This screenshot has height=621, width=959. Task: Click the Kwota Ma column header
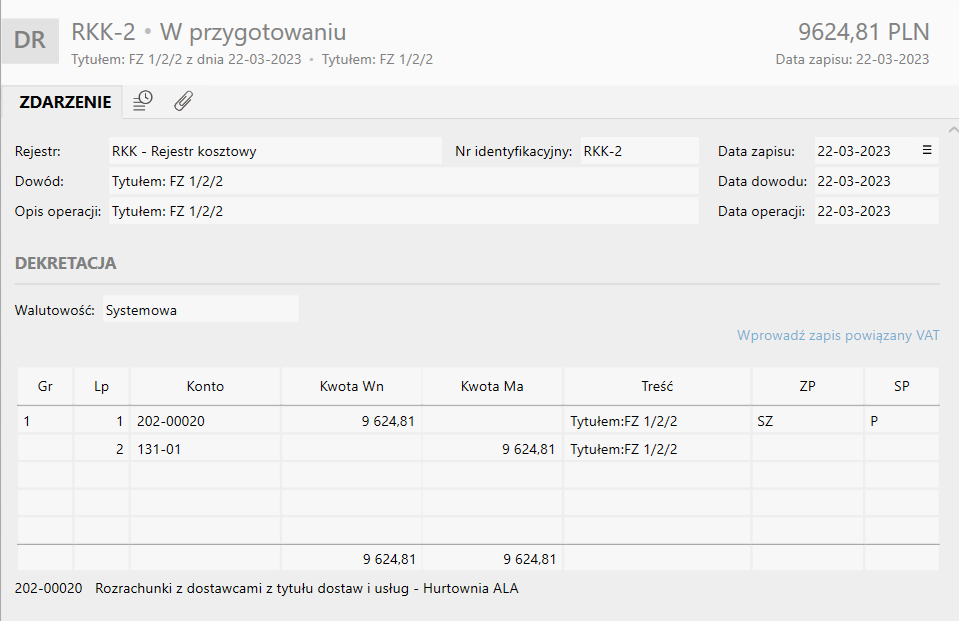tap(492, 386)
